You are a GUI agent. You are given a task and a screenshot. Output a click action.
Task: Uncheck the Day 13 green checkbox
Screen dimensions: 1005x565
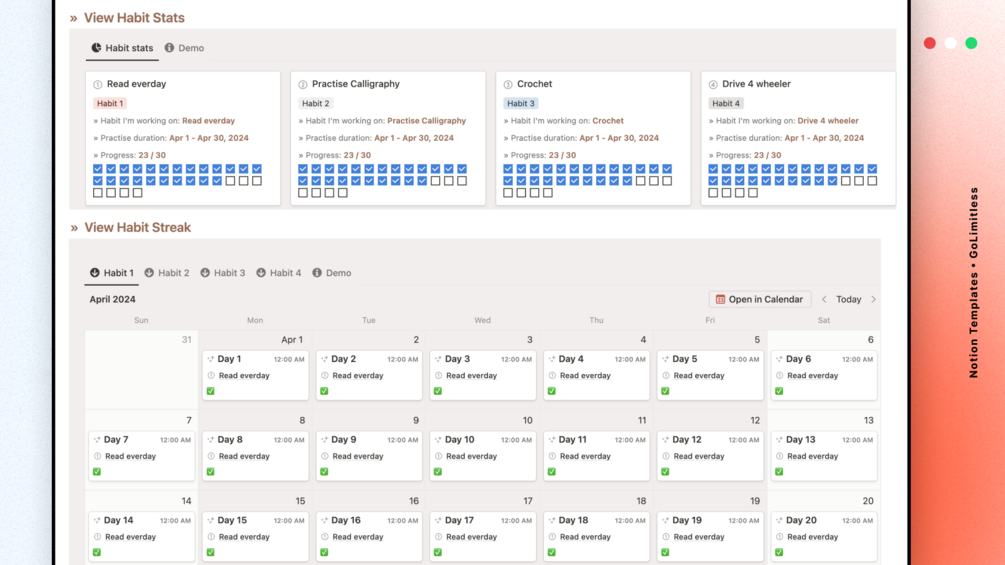(779, 471)
